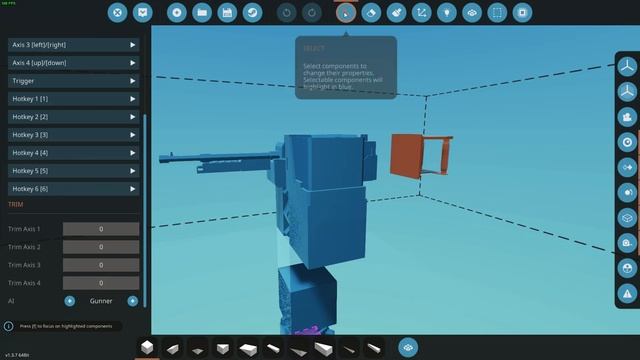The height and width of the screenshot is (360, 640).
Task: Click the right-arrow icon in right sidebar
Action: click(627, 167)
